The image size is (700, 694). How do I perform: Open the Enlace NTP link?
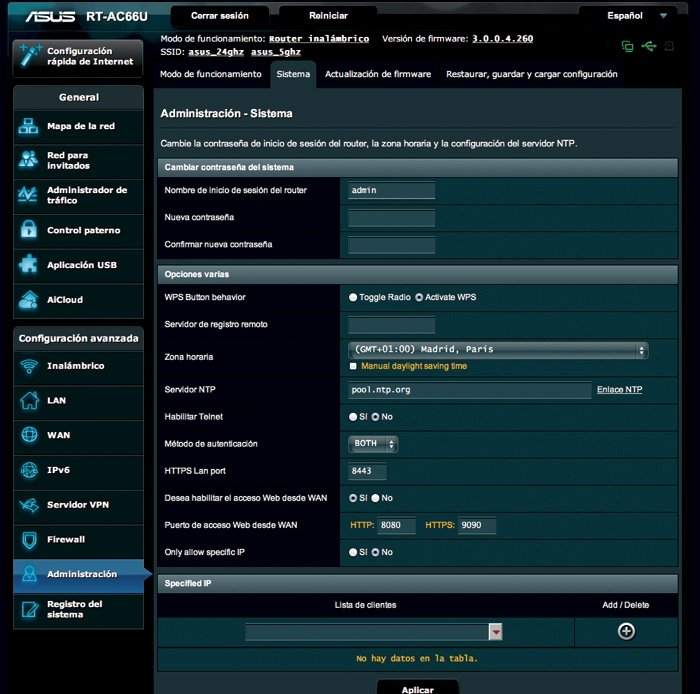[x=620, y=390]
